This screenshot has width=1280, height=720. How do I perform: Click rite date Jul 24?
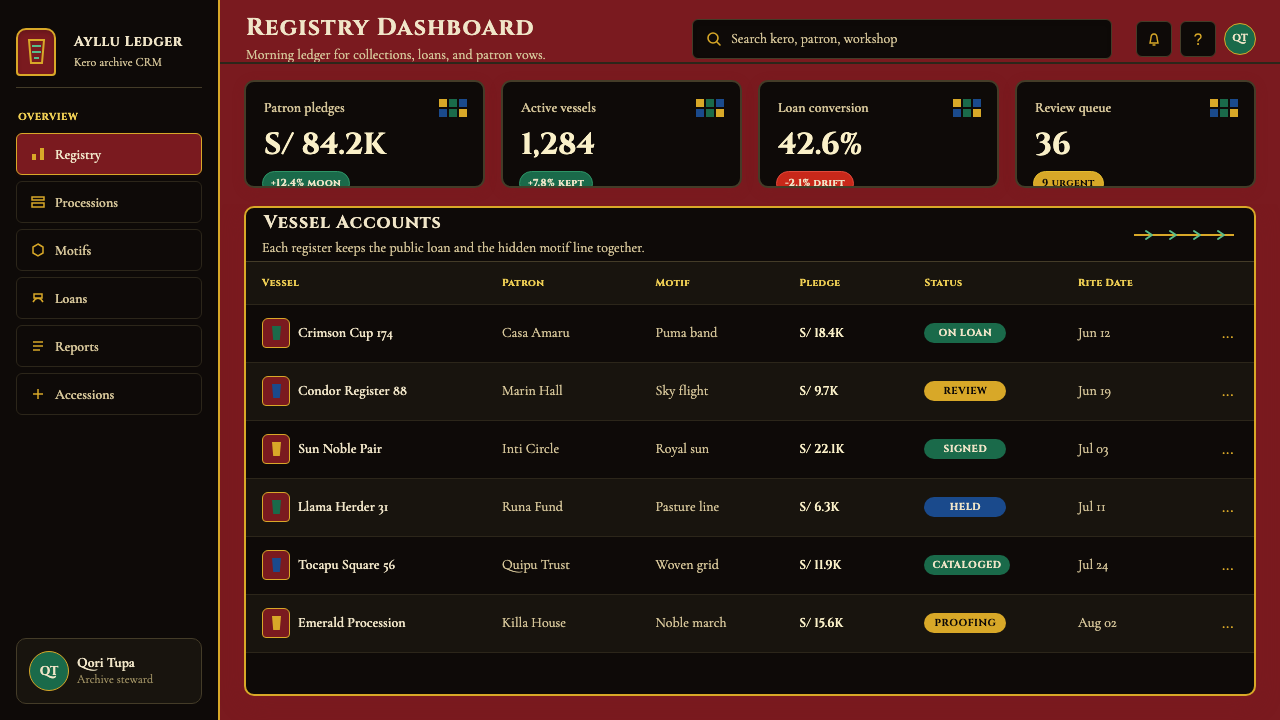click(x=1093, y=565)
